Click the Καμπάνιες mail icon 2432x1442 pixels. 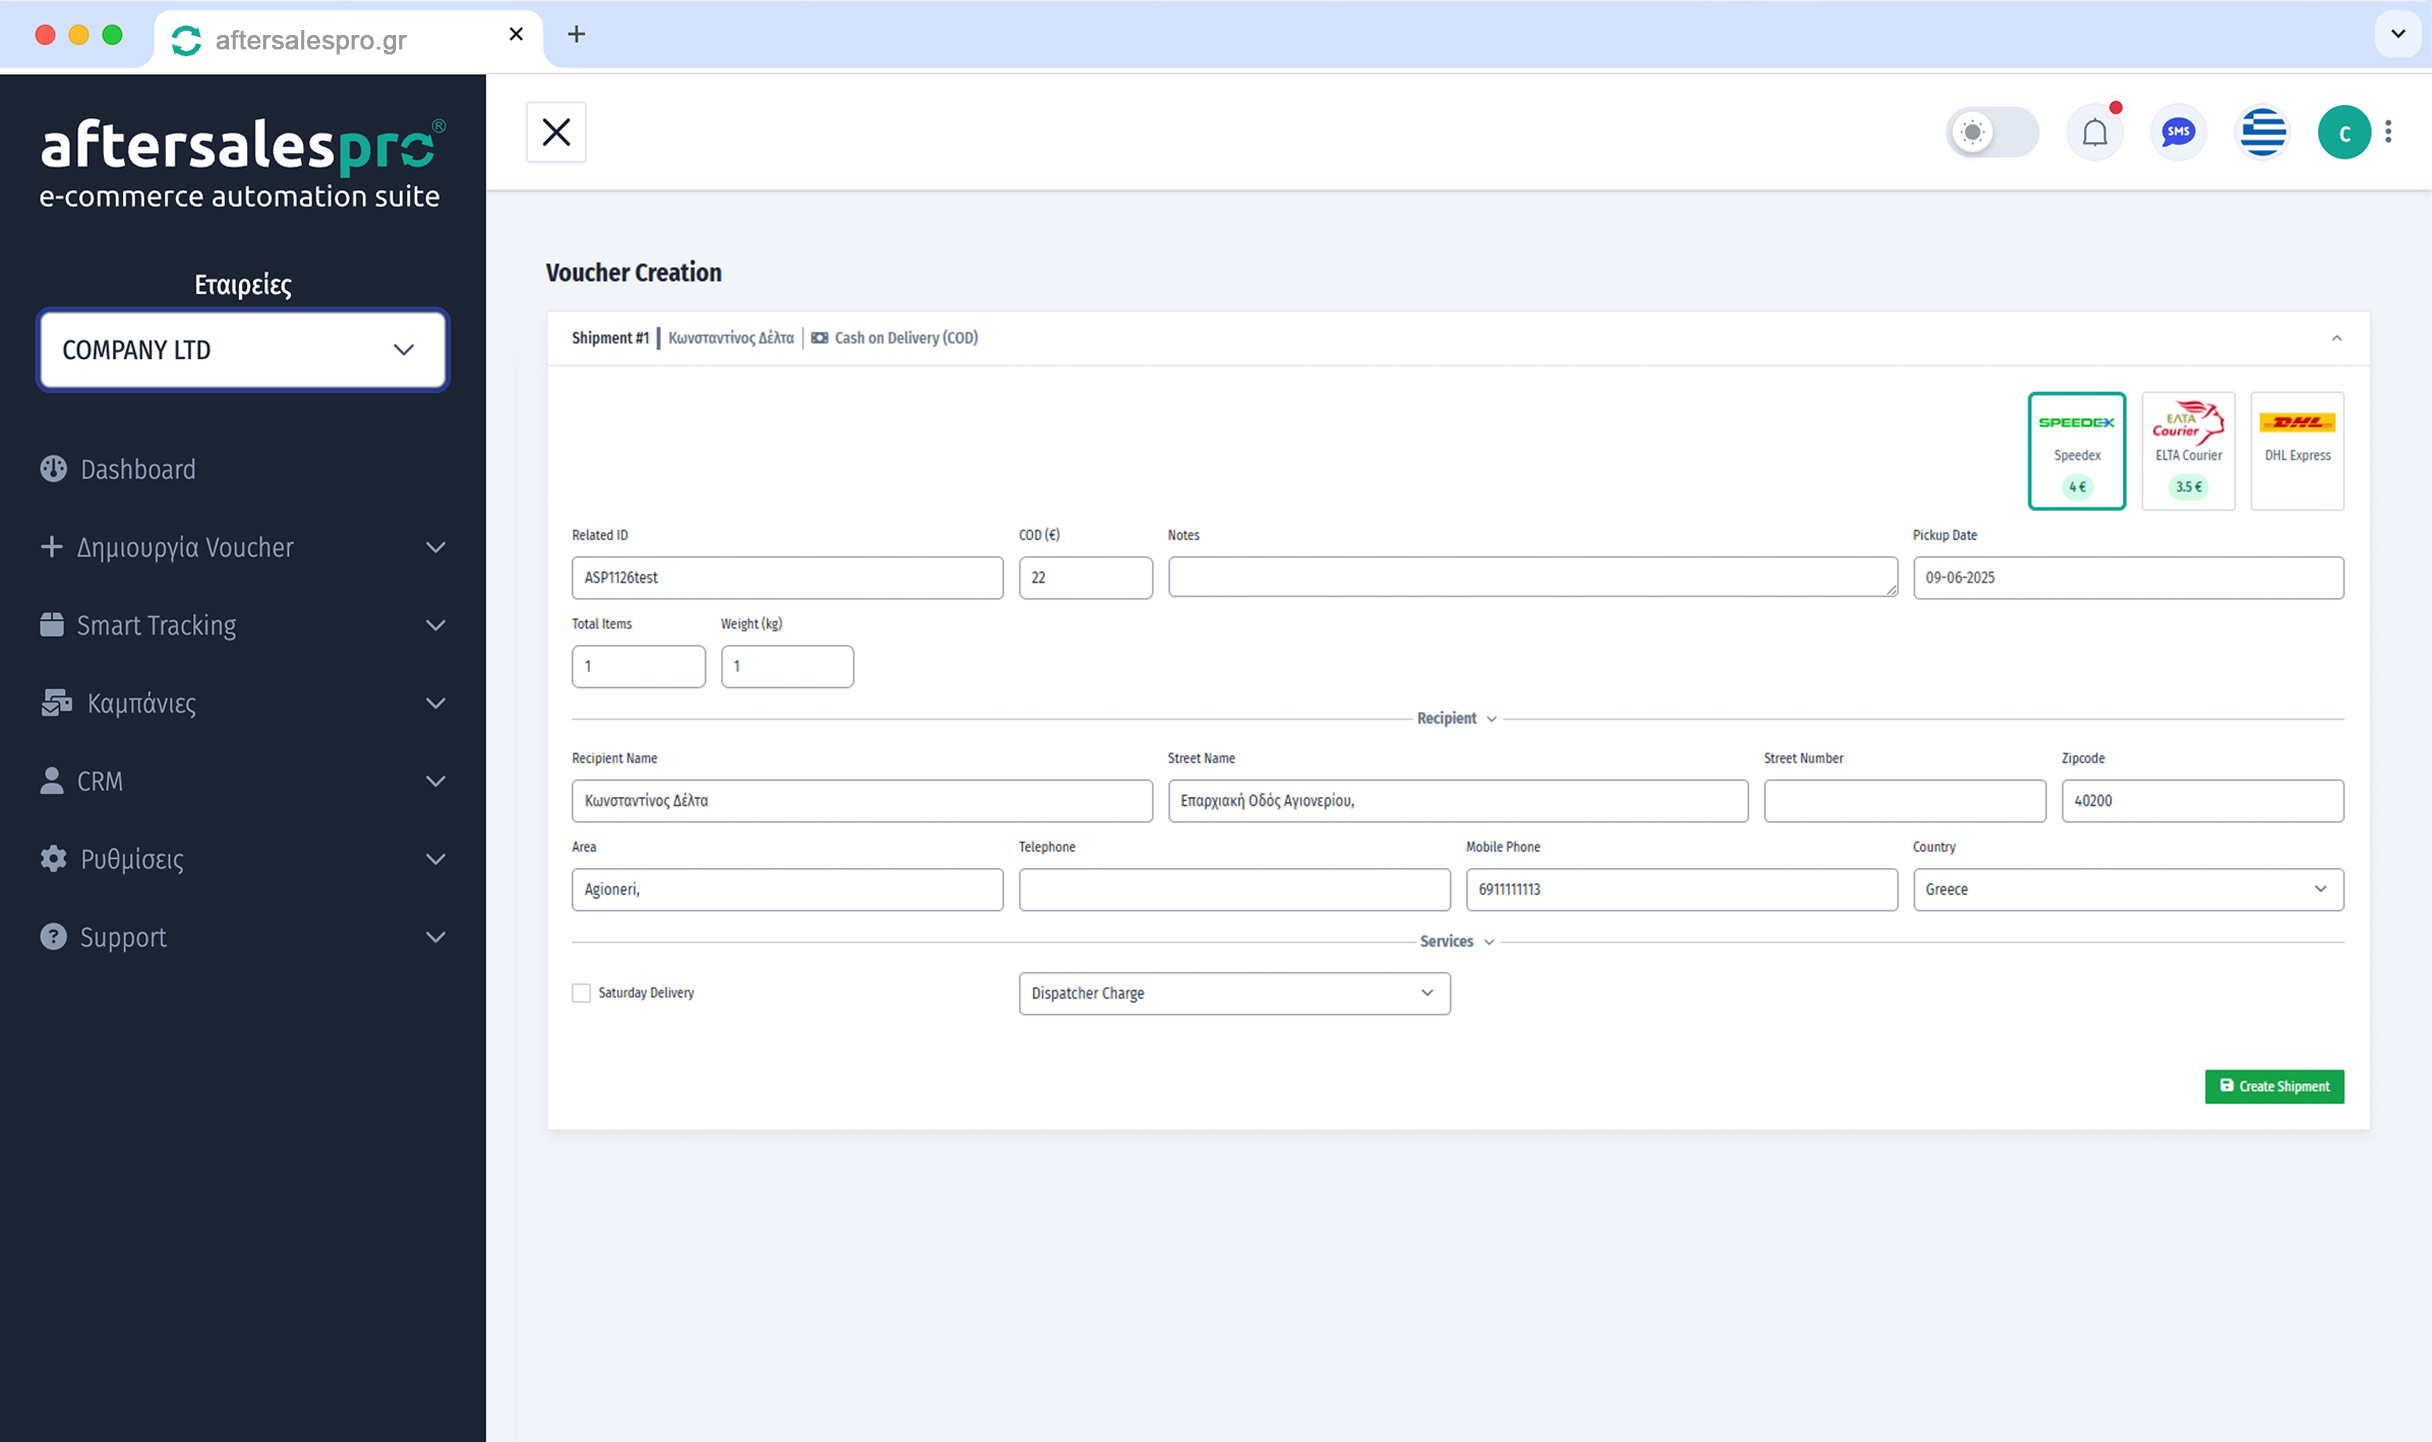[57, 703]
